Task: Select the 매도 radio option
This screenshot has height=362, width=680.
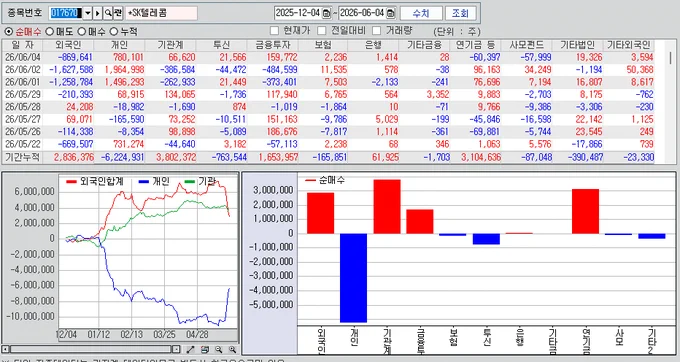Action: click(49, 32)
